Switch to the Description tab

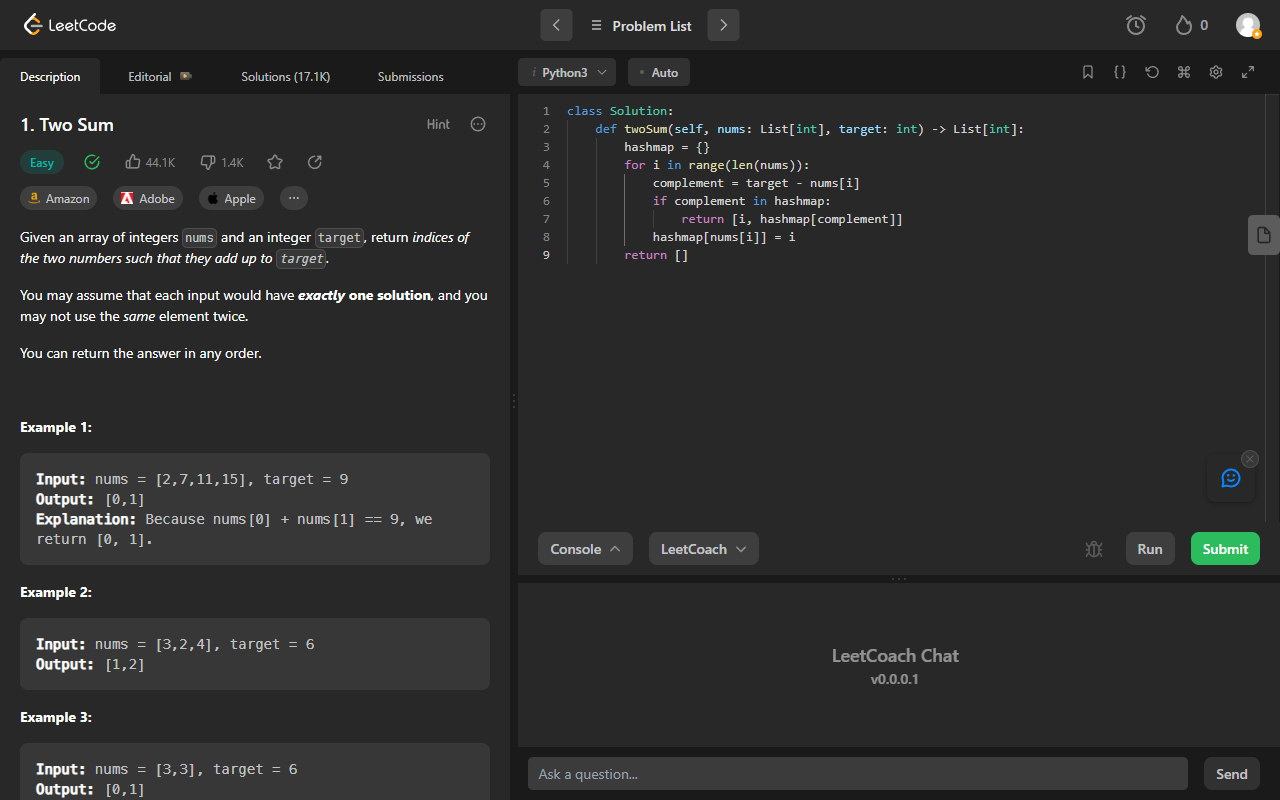click(x=50, y=76)
